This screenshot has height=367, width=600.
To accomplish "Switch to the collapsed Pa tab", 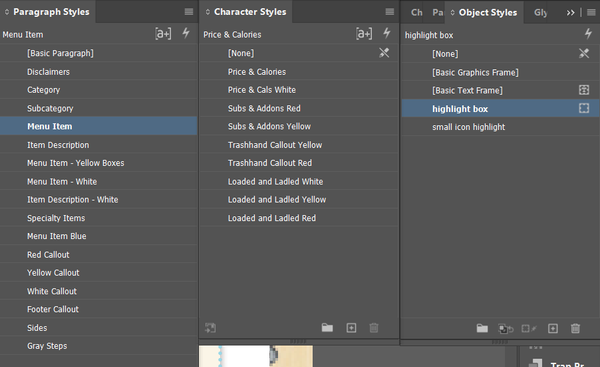I will 438,13.
